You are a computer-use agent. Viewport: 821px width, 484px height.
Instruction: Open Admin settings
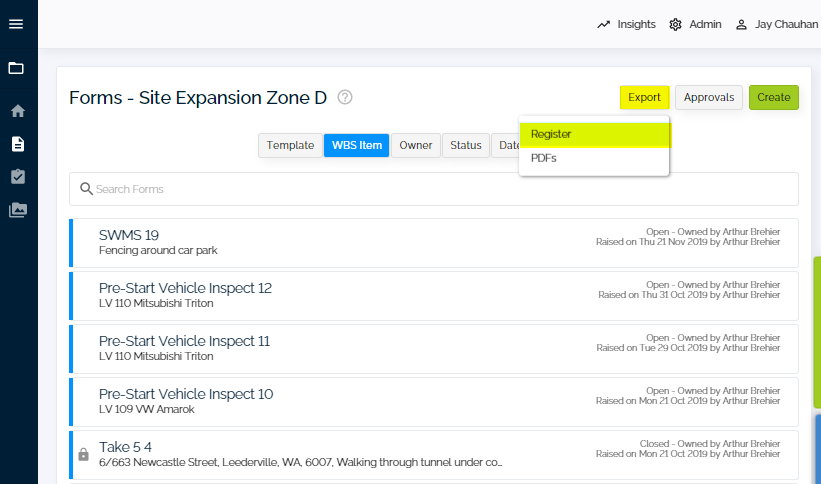pyautogui.click(x=705, y=24)
